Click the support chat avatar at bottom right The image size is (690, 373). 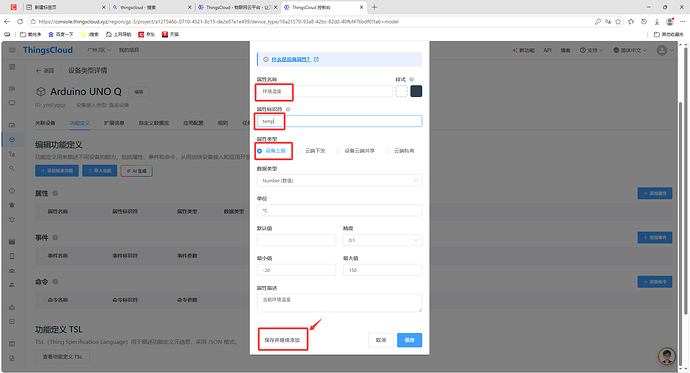pyautogui.click(x=667, y=356)
